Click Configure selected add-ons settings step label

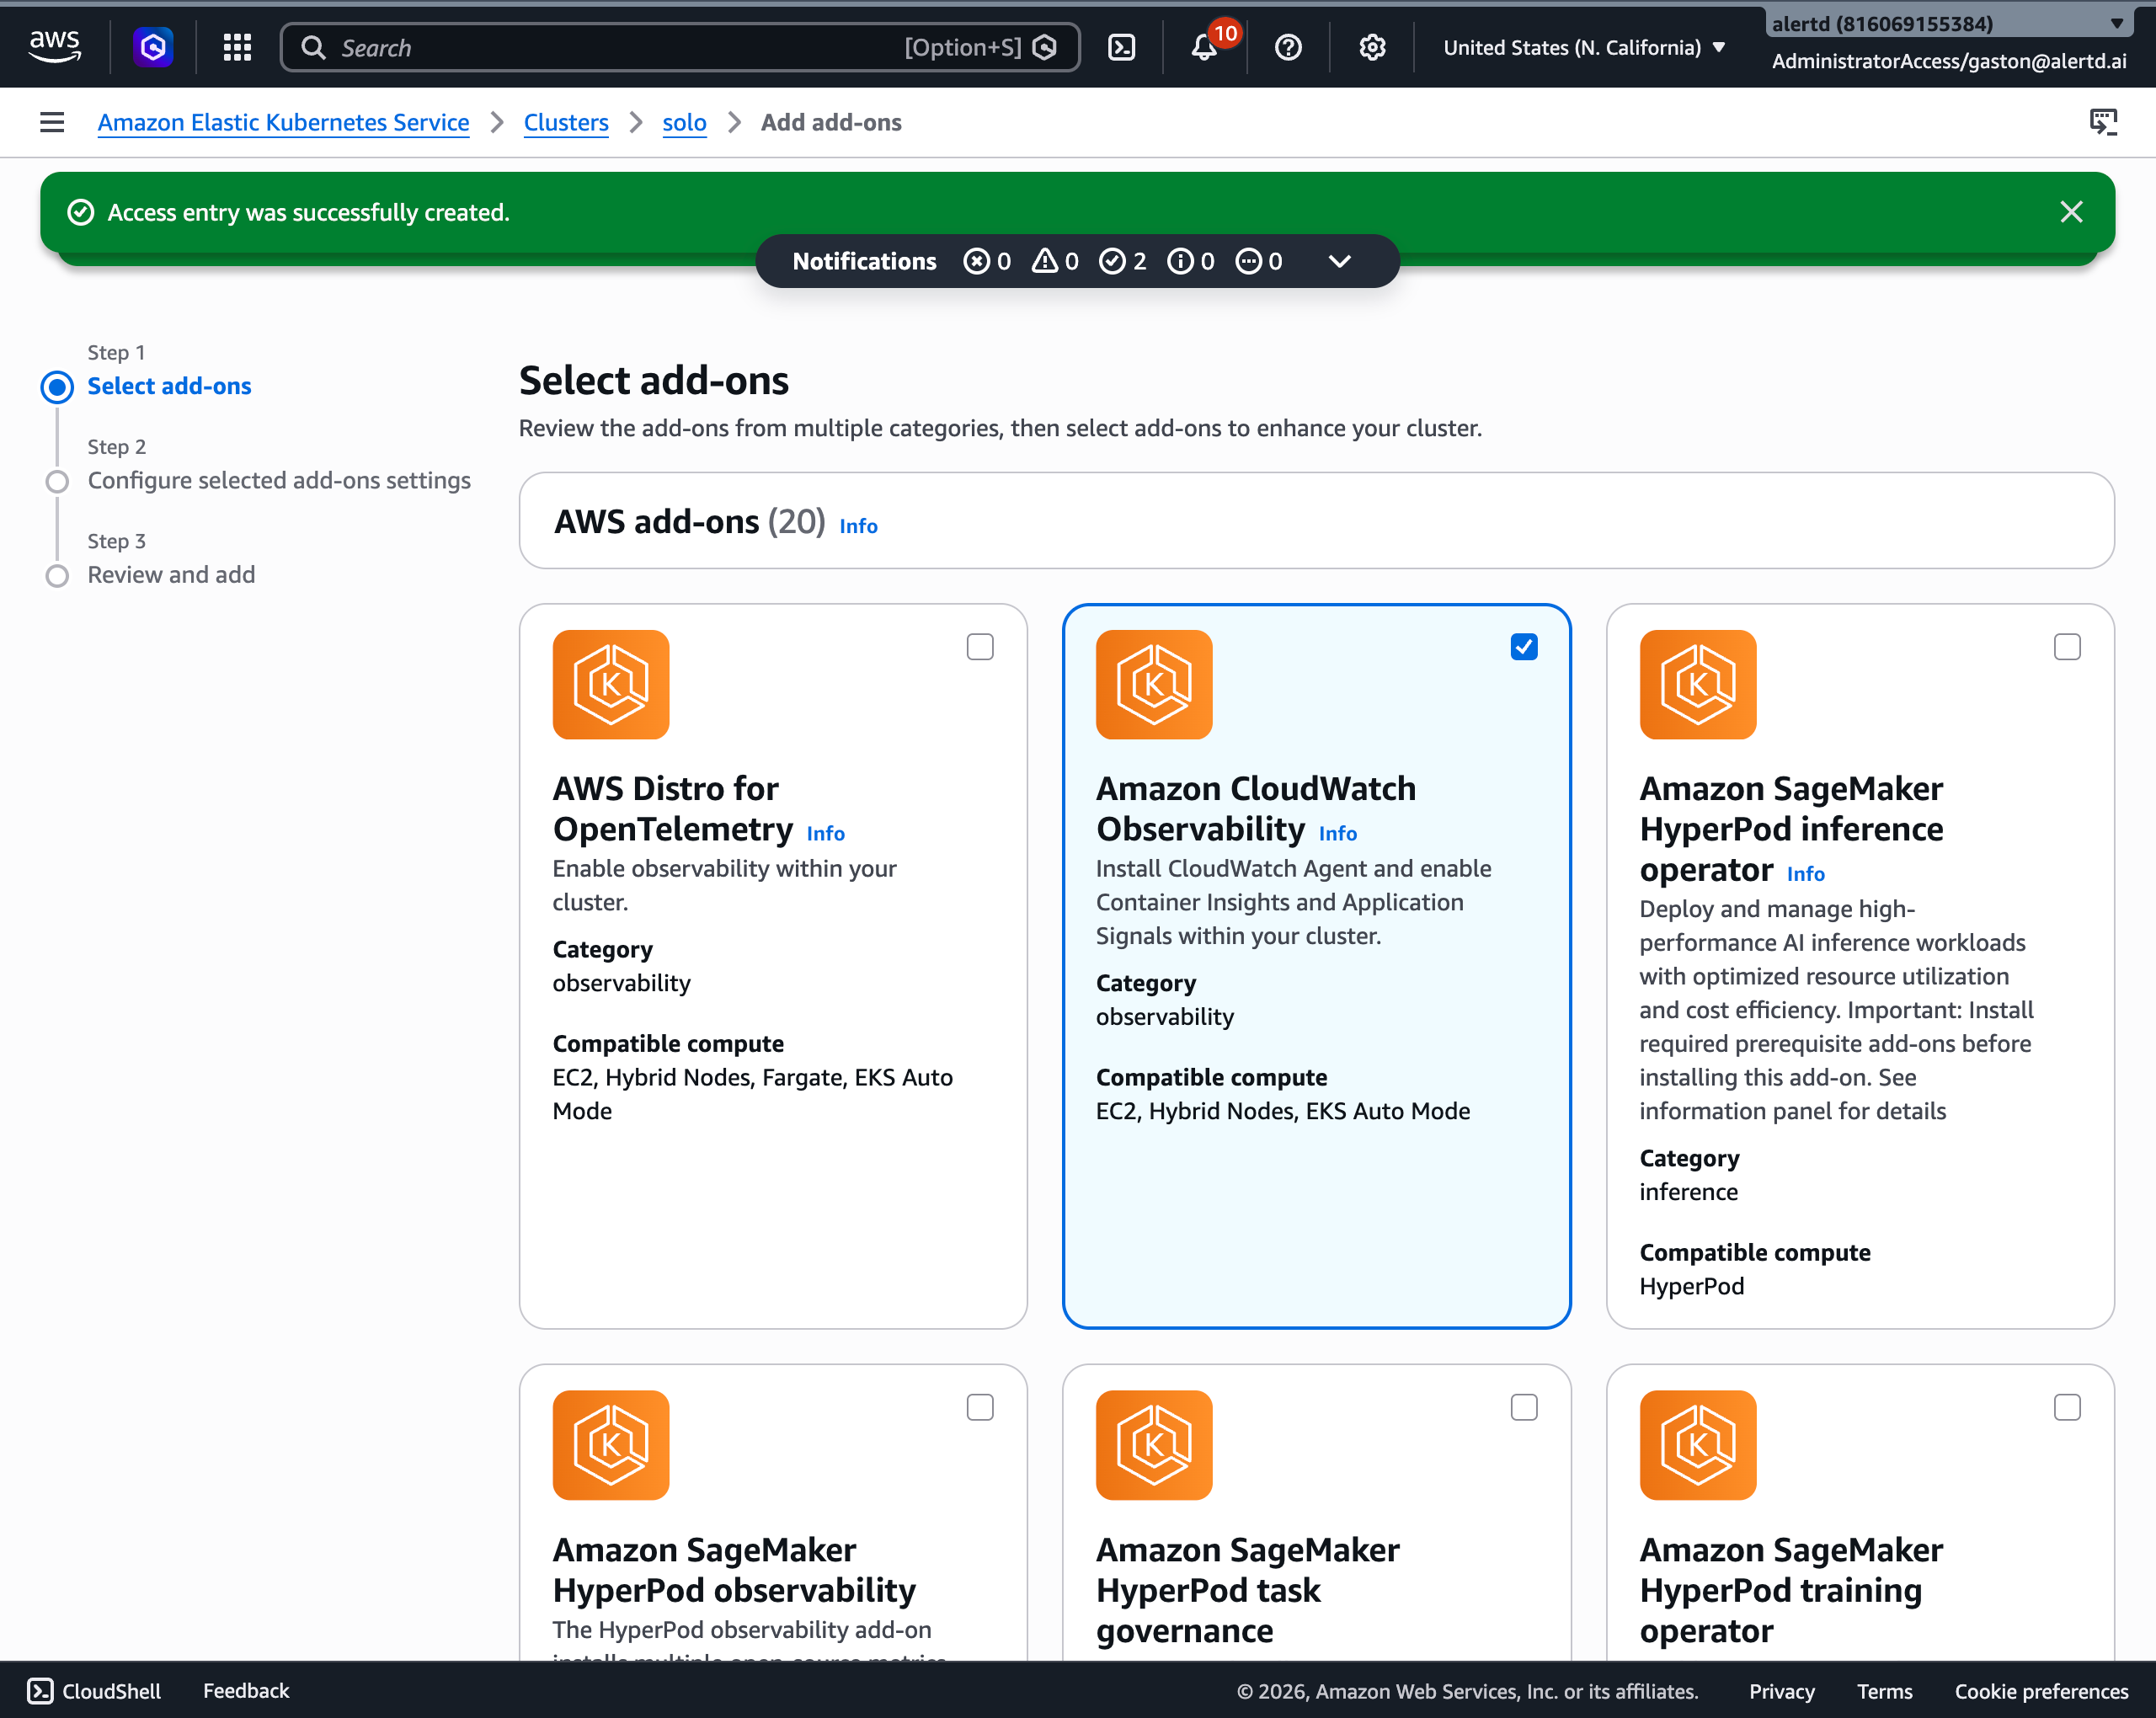pos(279,480)
